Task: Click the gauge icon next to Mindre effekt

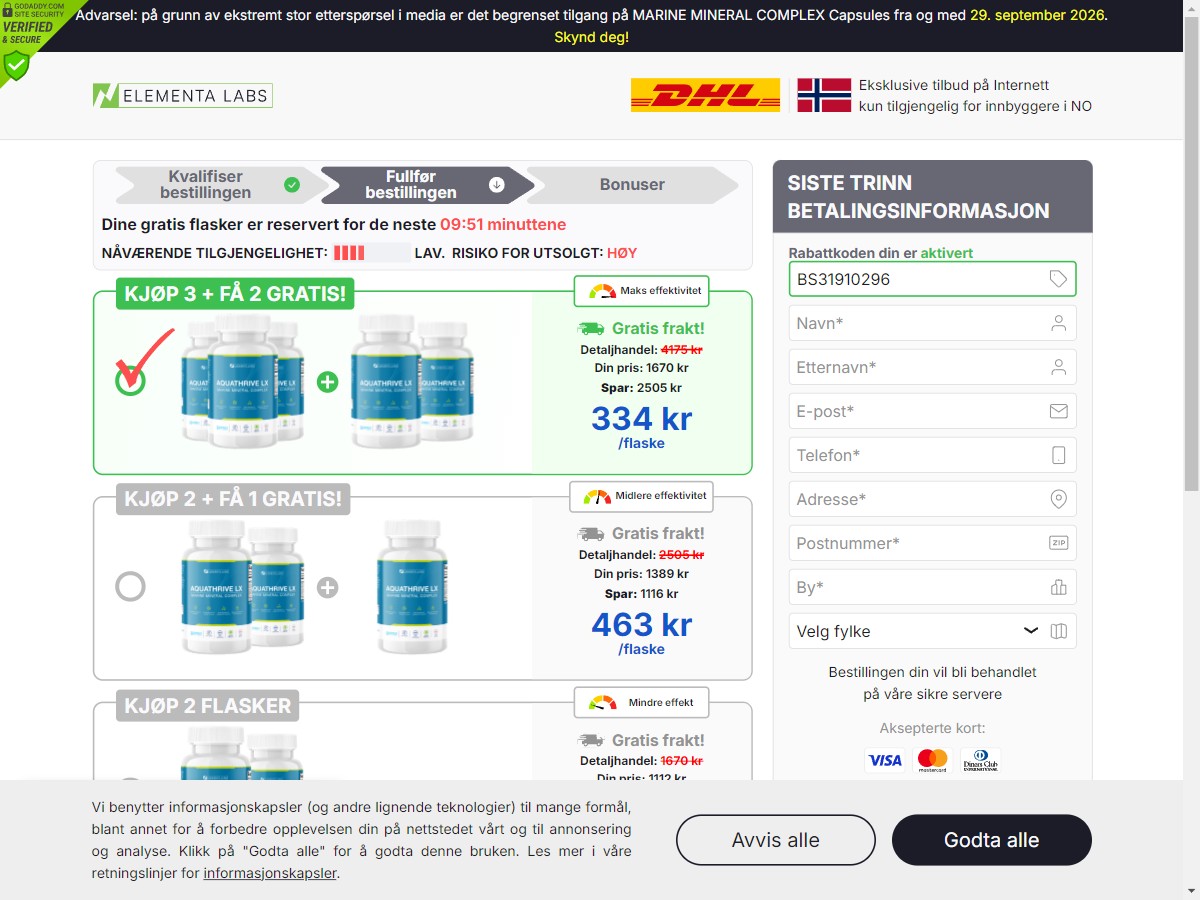Action: point(603,703)
